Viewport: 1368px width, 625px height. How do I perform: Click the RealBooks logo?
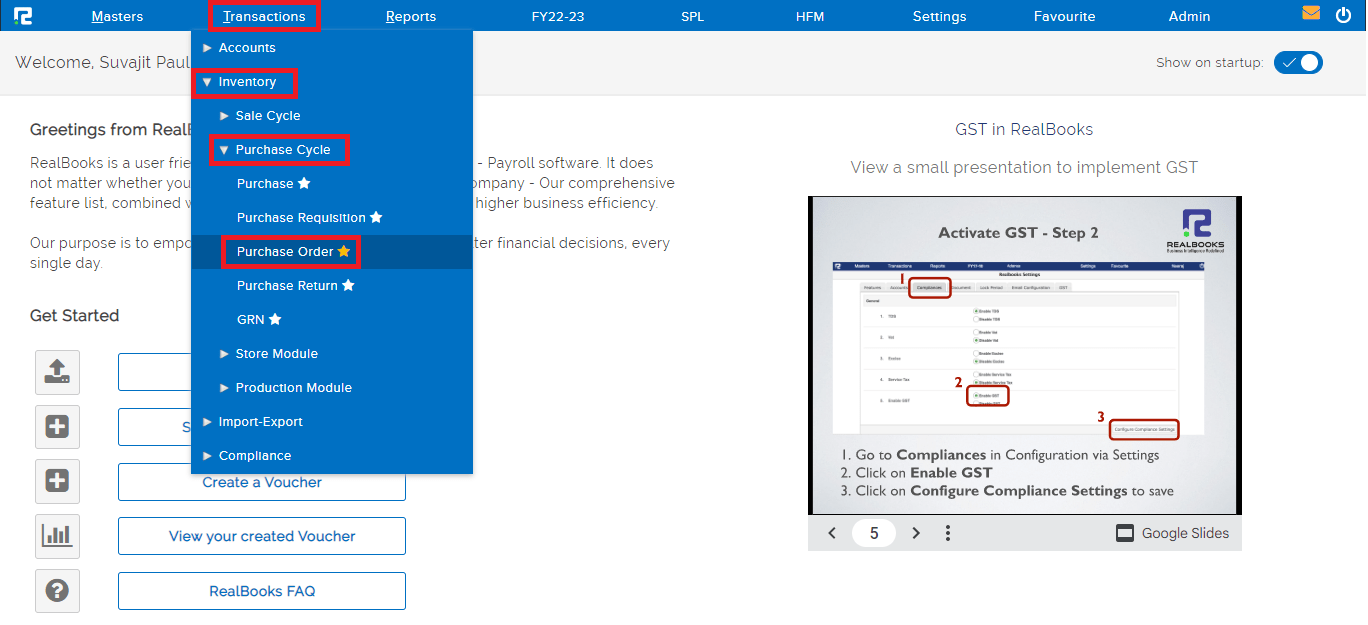tap(24, 14)
